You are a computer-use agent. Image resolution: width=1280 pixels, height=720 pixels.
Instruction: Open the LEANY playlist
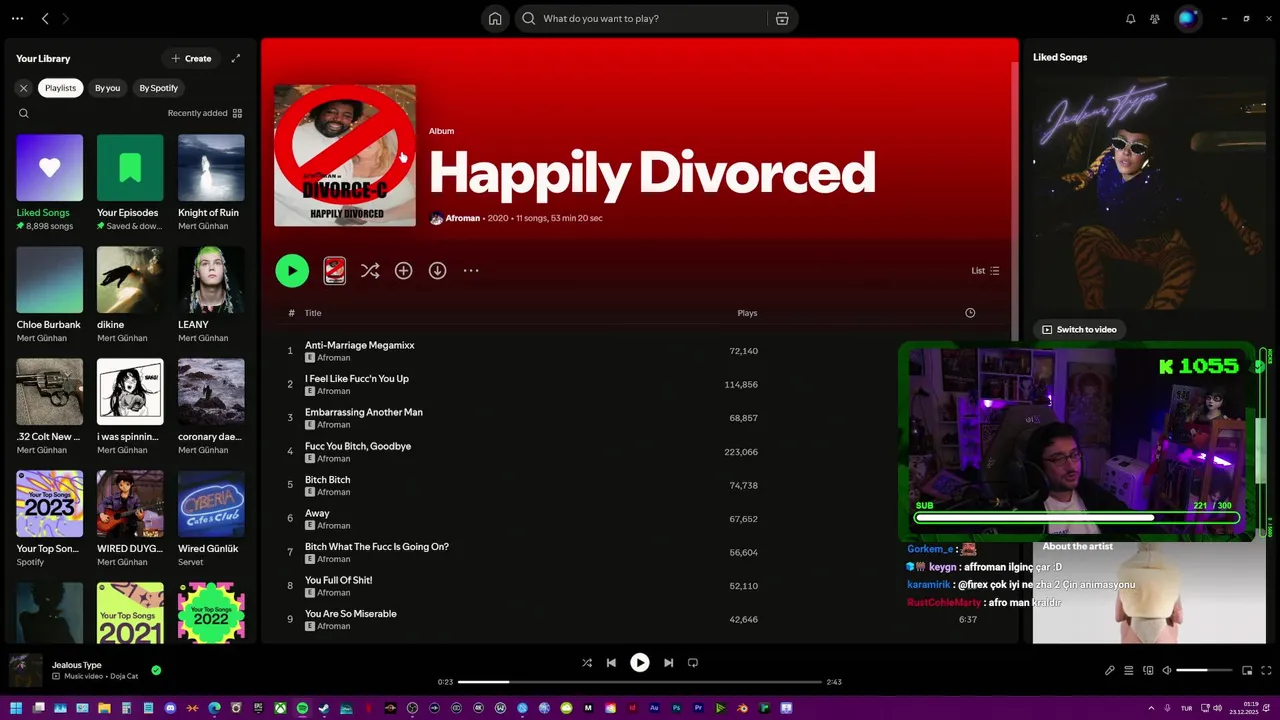(211, 294)
